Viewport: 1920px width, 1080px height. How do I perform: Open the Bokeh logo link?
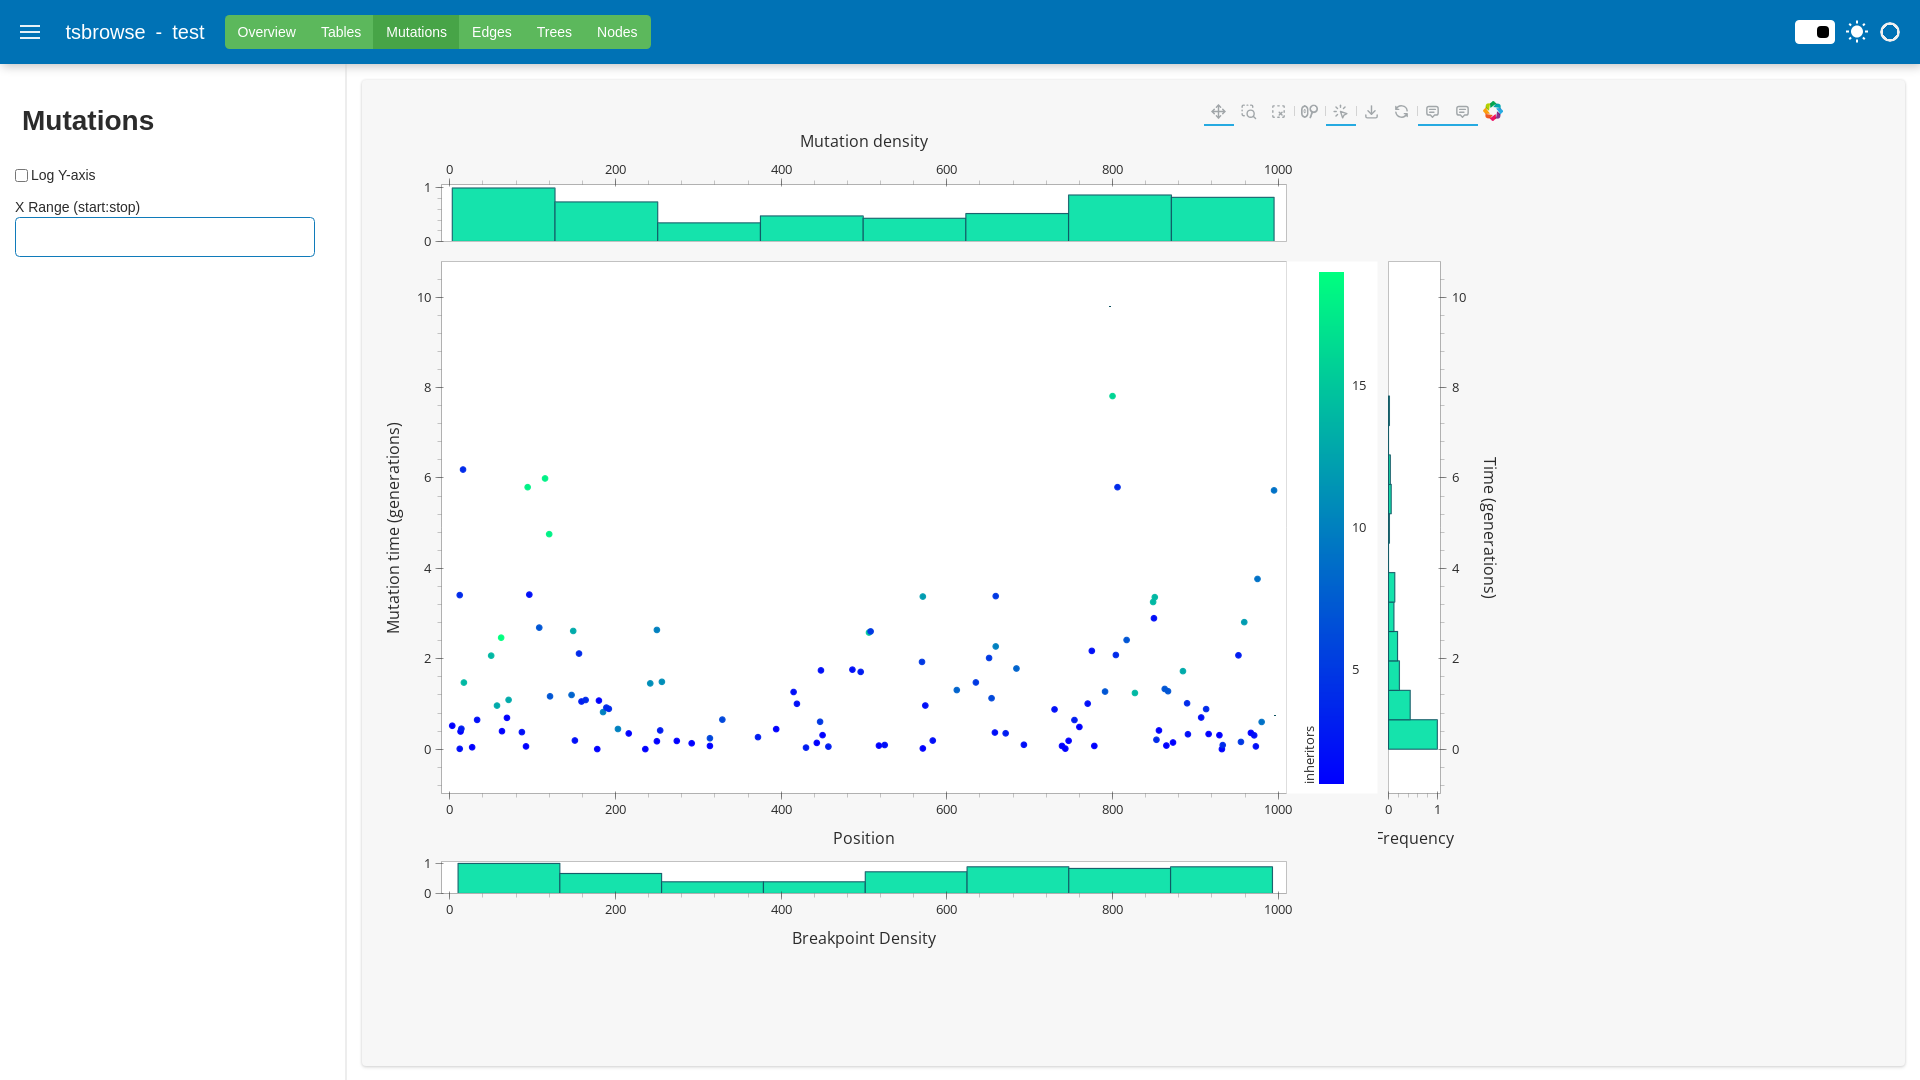1493,111
